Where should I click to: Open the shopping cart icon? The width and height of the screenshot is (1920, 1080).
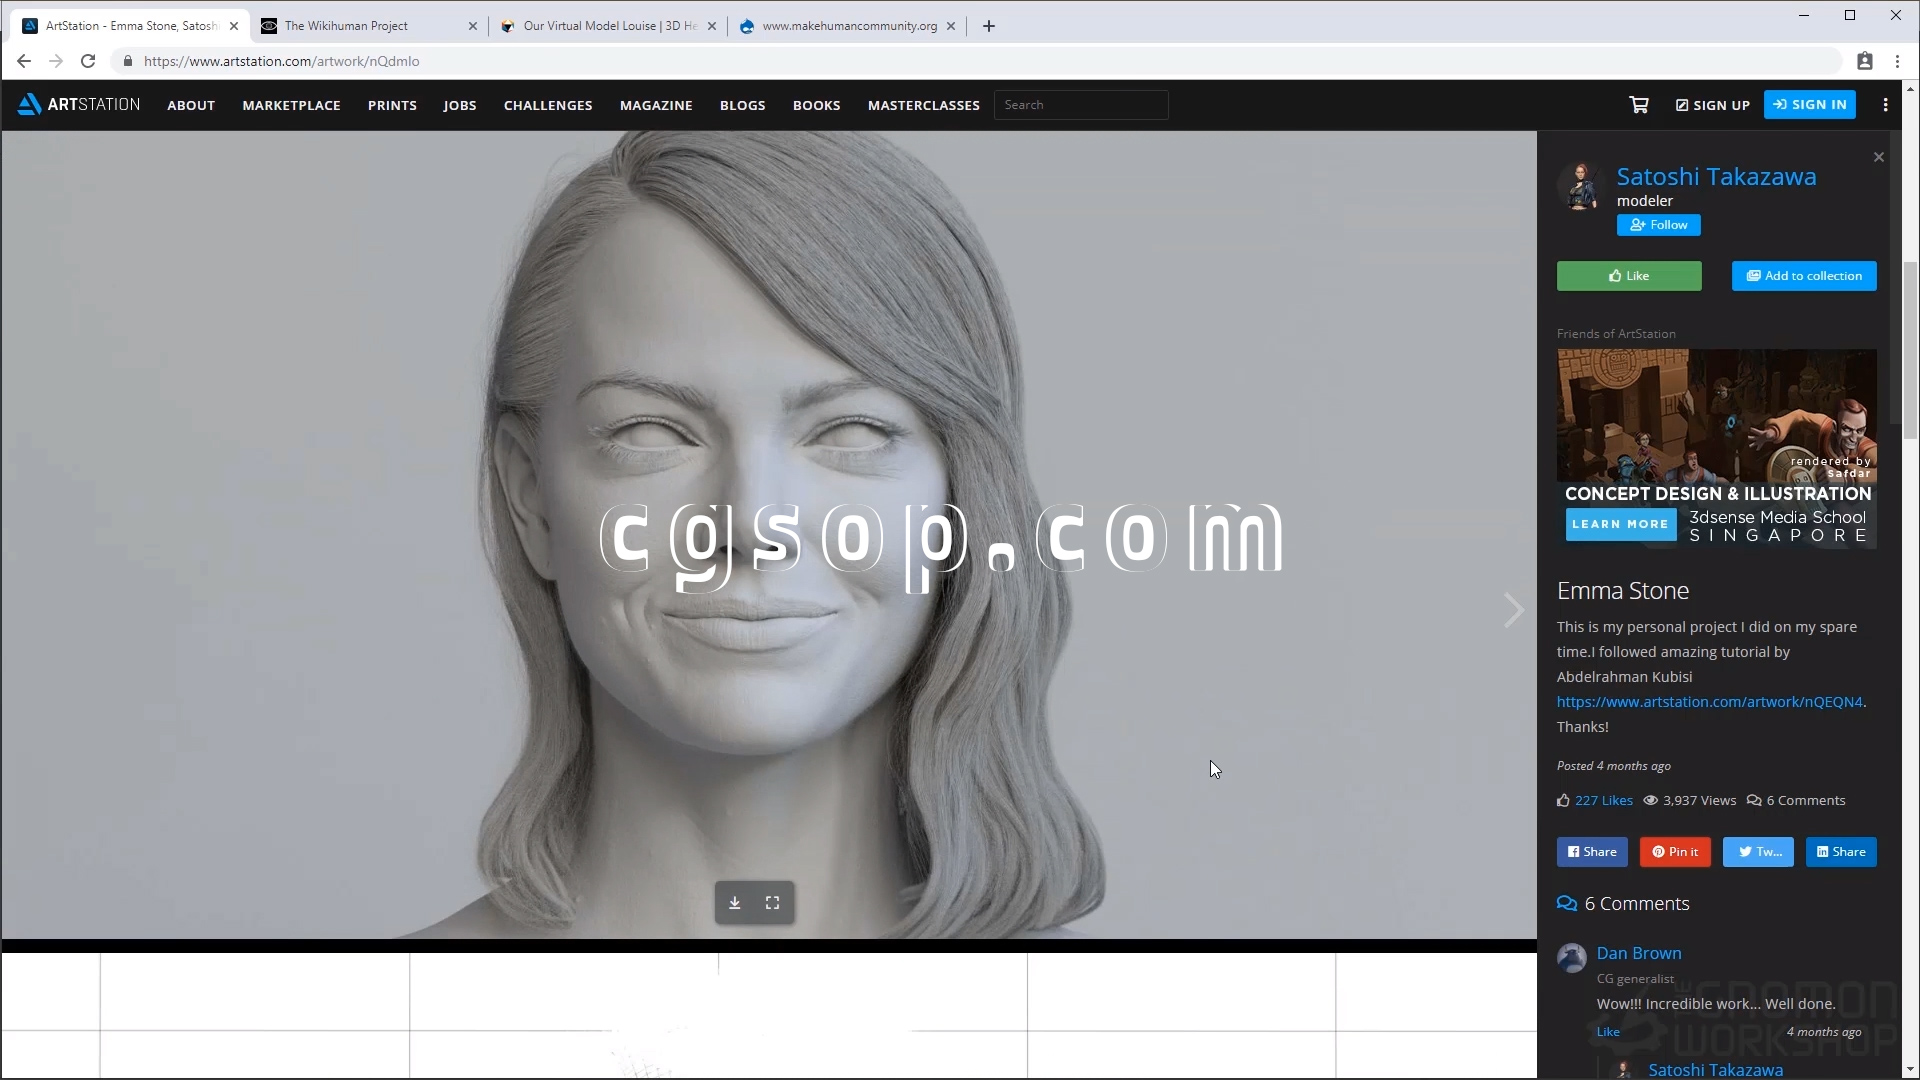[x=1638, y=105]
